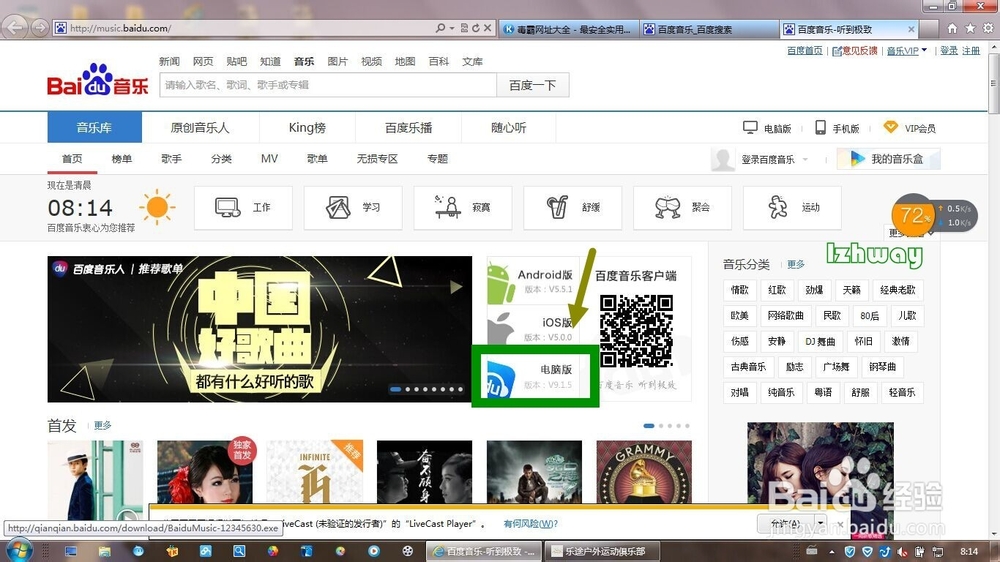Switch to 随心听 tab
The width and height of the screenshot is (1000, 562).
pyautogui.click(x=508, y=128)
